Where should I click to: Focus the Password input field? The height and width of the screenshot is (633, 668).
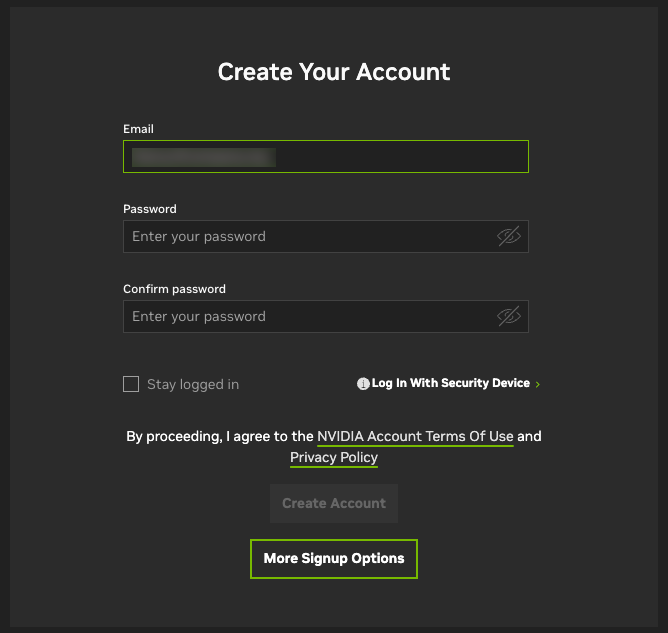[326, 236]
